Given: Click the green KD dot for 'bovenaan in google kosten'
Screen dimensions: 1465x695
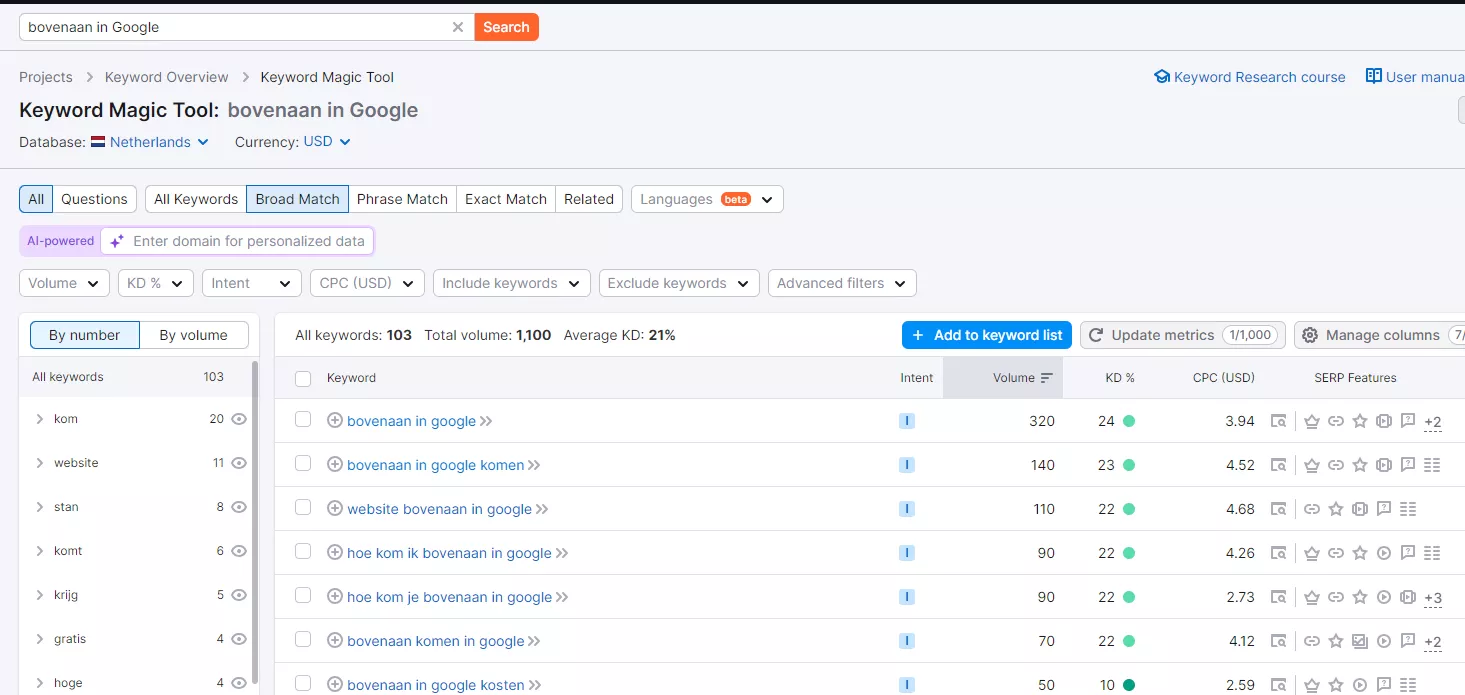Looking at the screenshot, I should (x=1129, y=685).
